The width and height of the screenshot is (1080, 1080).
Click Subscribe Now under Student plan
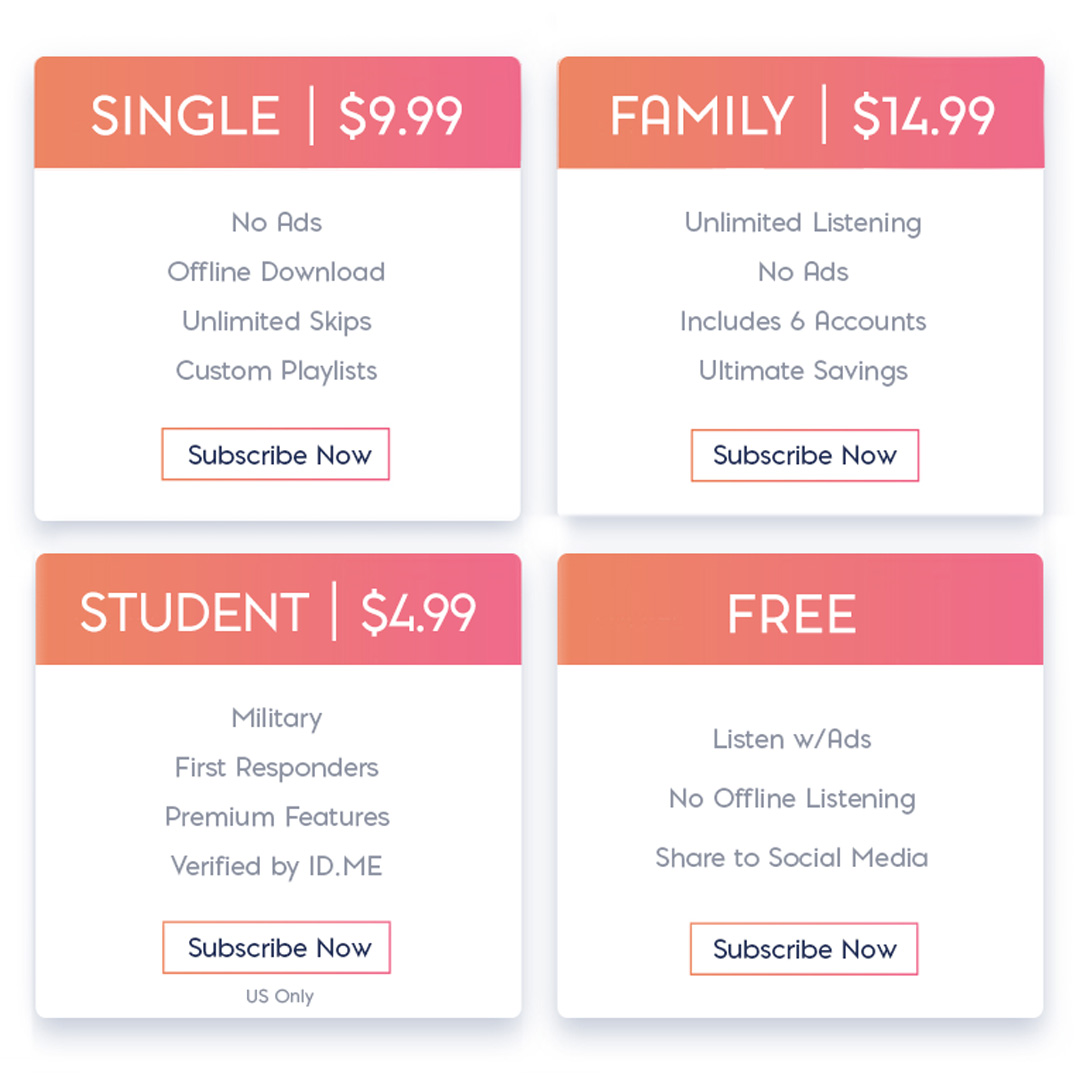point(276,947)
